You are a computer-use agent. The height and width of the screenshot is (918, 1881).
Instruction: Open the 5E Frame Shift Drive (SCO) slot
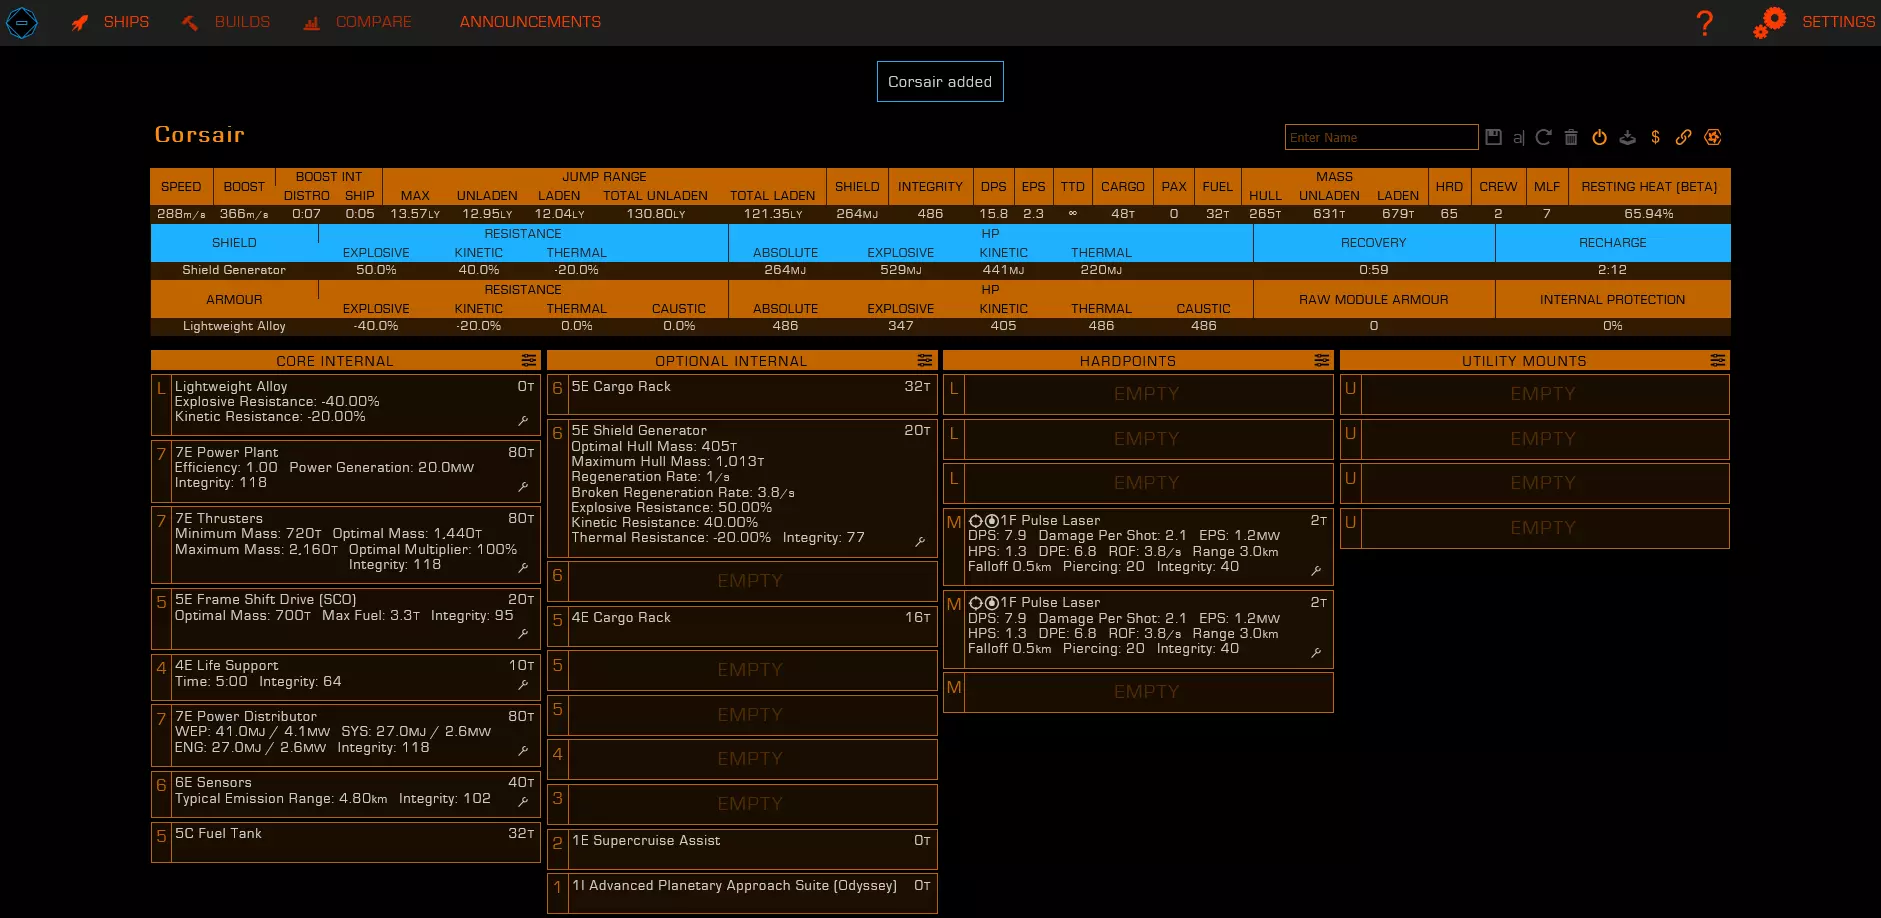(346, 619)
